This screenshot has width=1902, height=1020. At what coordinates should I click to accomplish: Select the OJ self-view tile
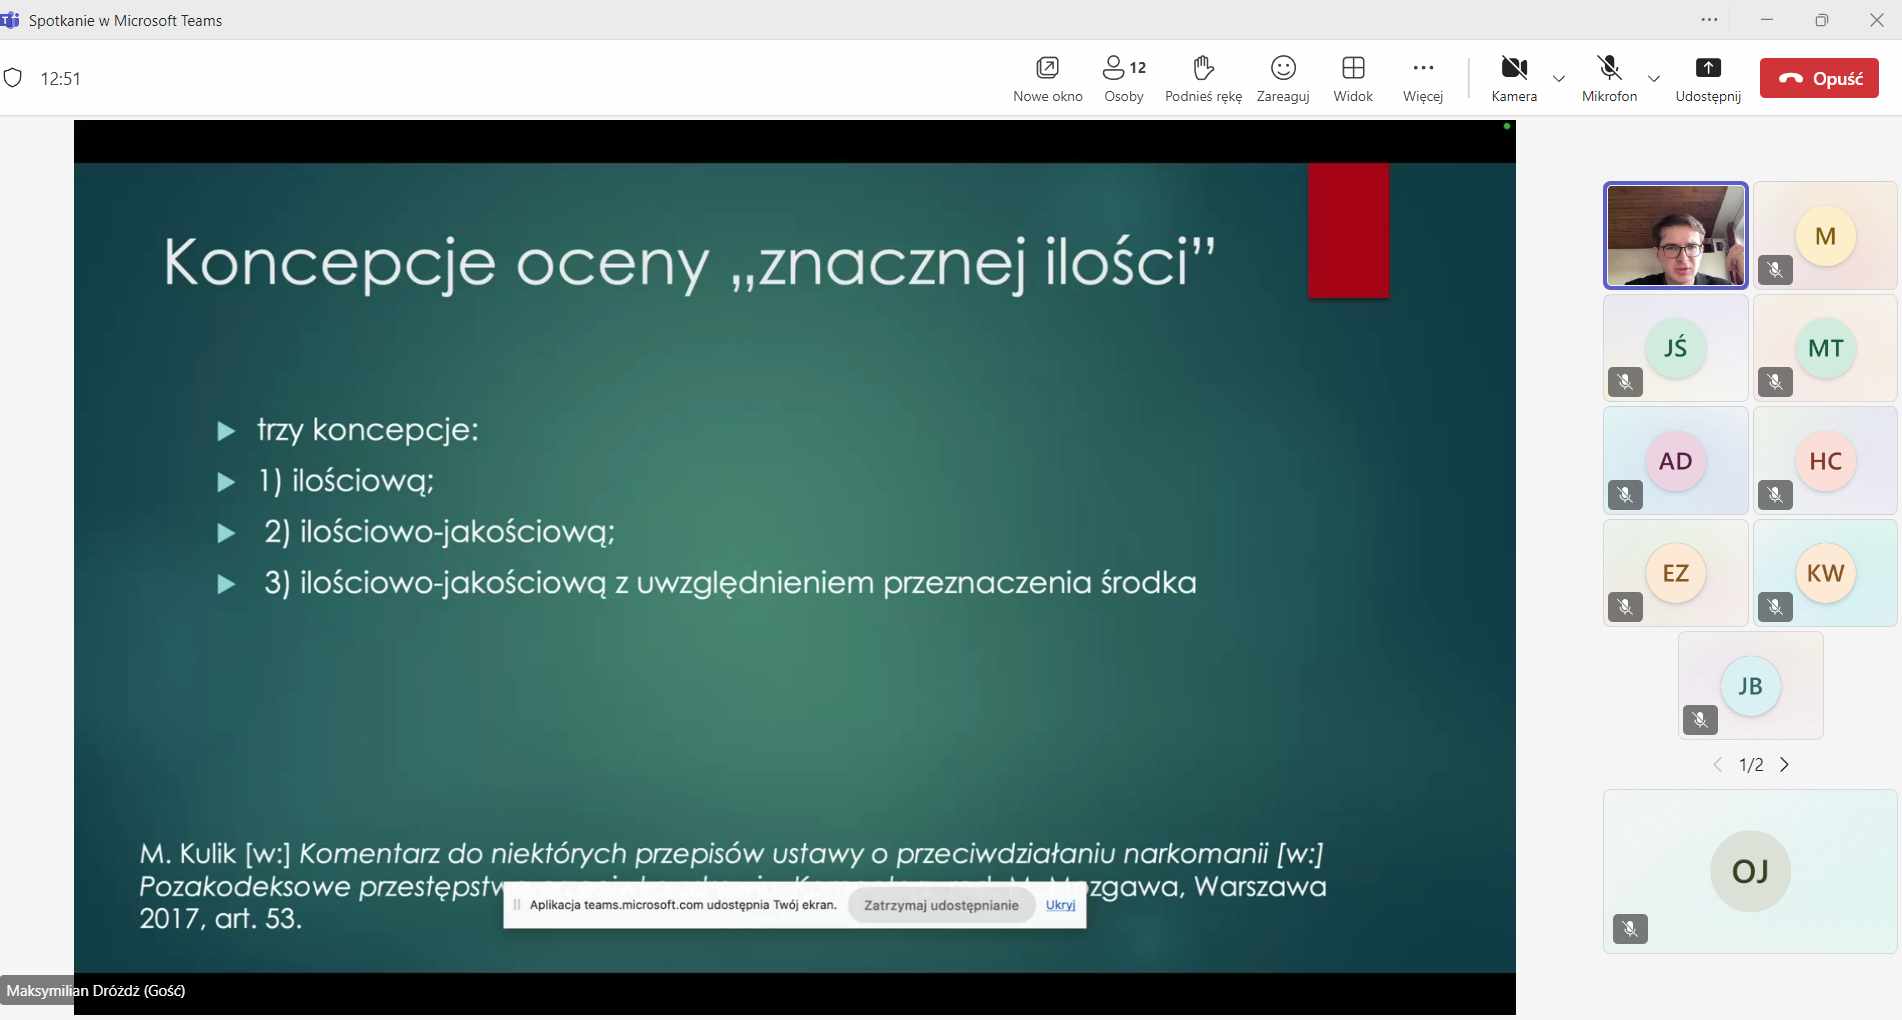(x=1750, y=871)
